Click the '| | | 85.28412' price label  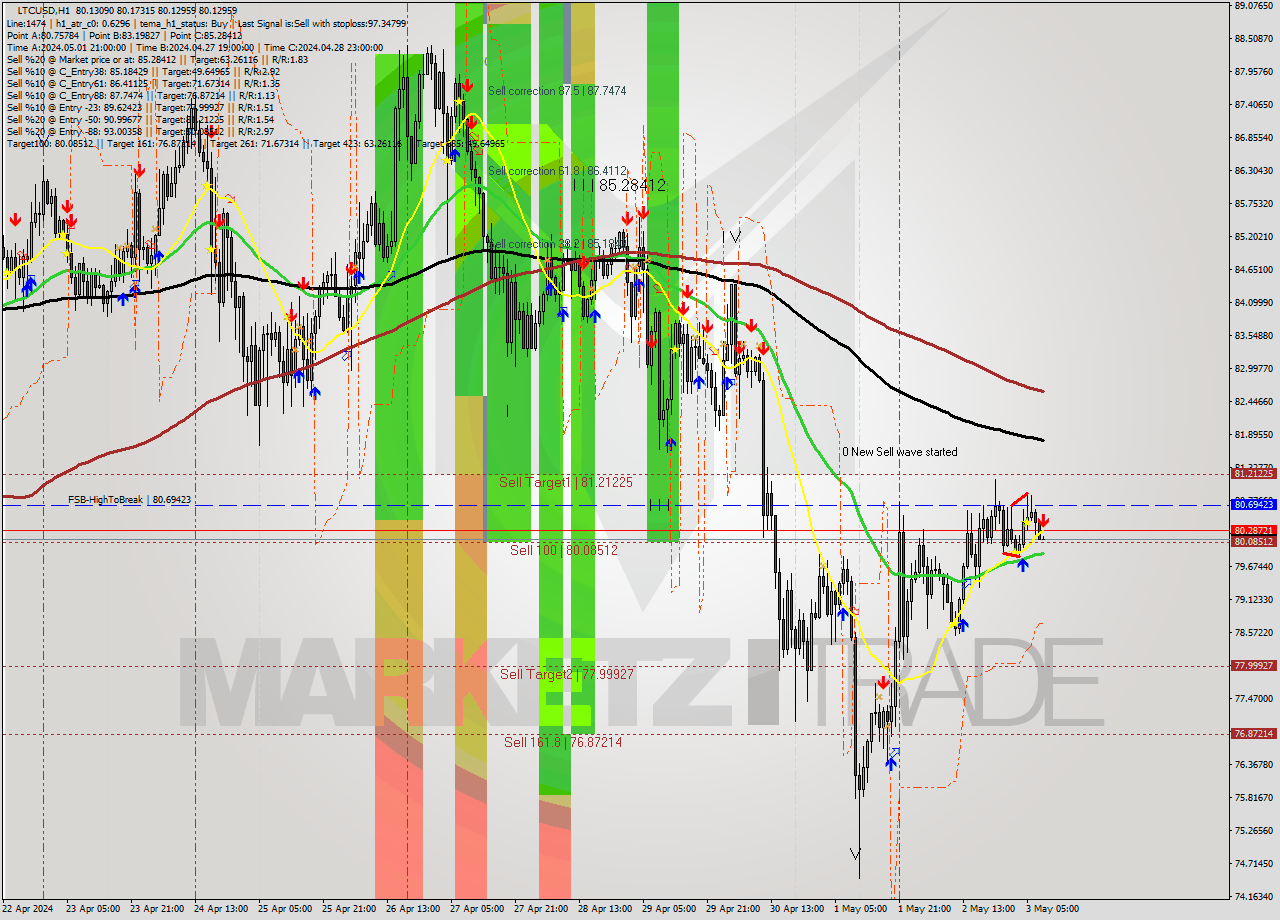click(619, 185)
